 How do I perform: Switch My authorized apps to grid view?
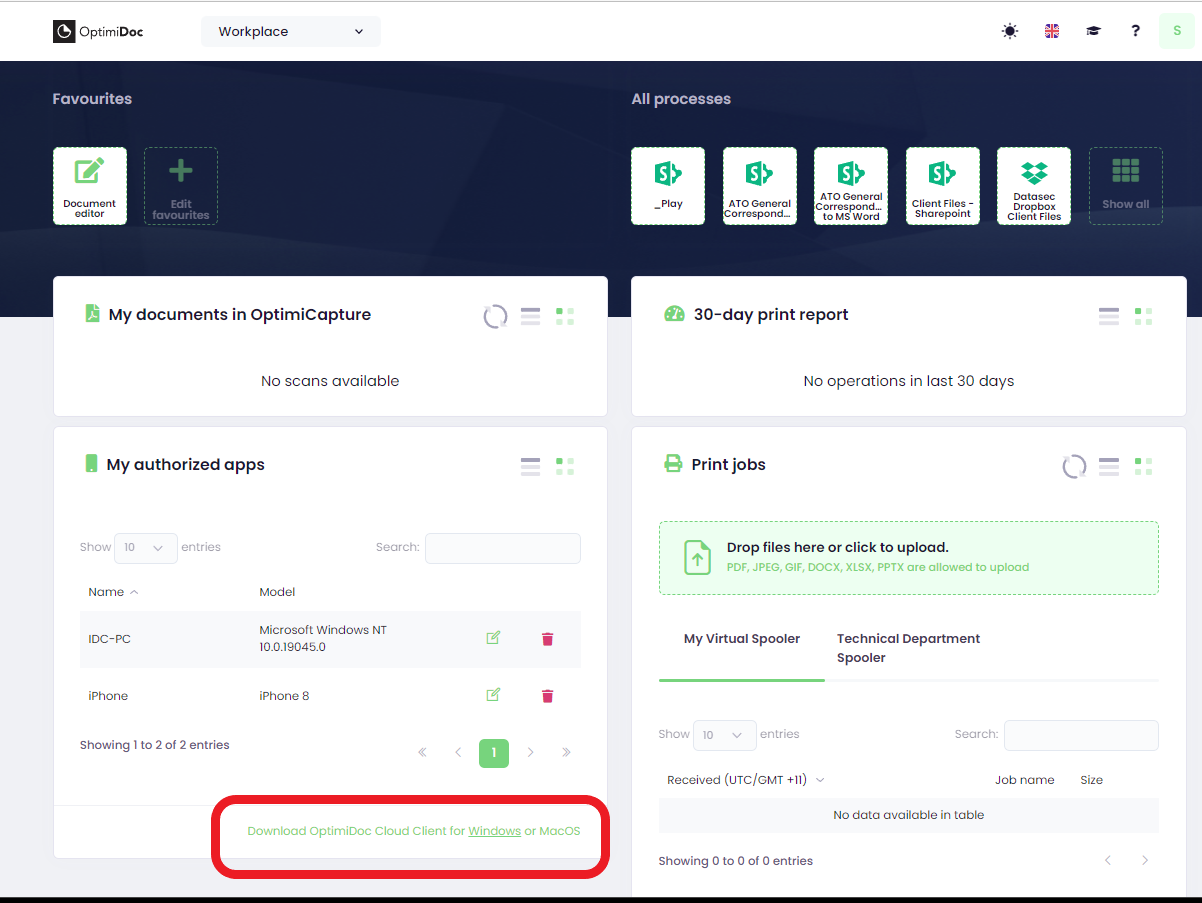coord(565,466)
